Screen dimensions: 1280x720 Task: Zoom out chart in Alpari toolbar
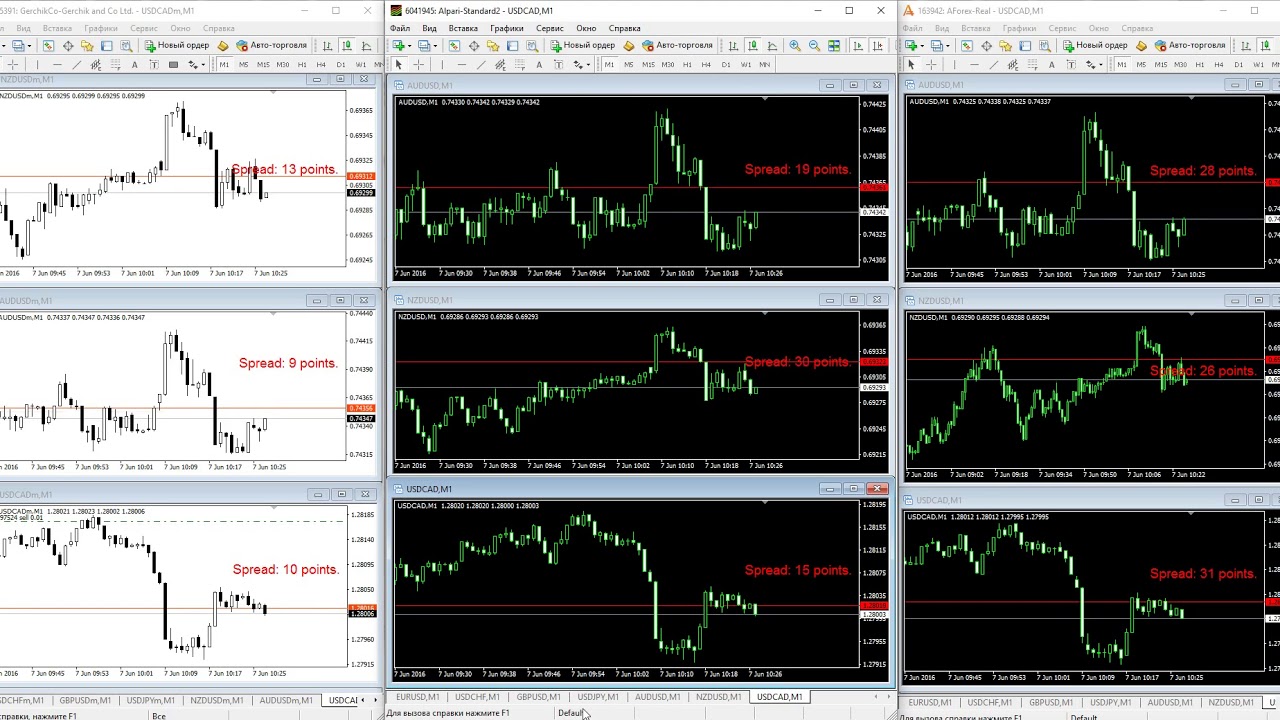[x=814, y=45]
